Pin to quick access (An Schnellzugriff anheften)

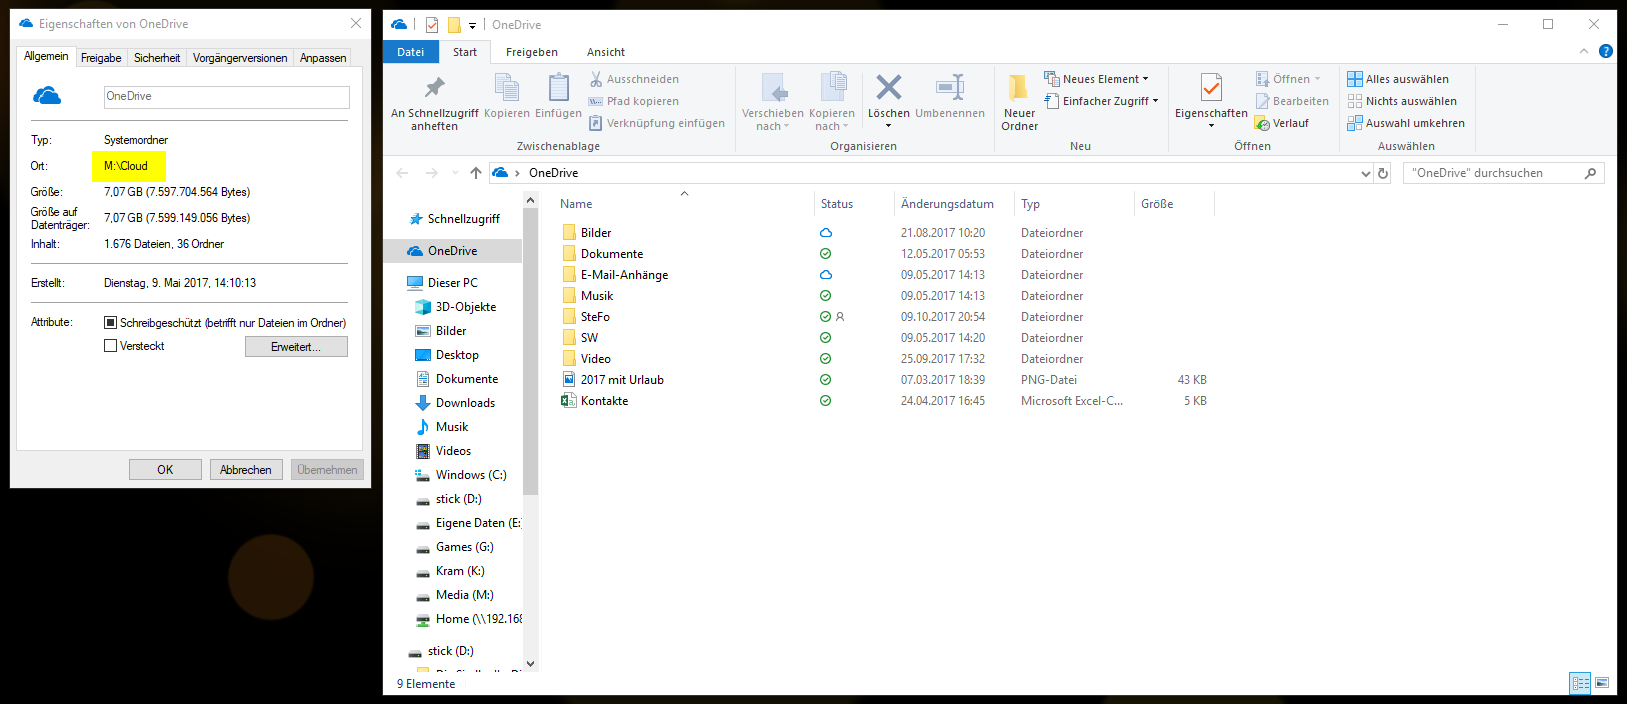[x=434, y=102]
